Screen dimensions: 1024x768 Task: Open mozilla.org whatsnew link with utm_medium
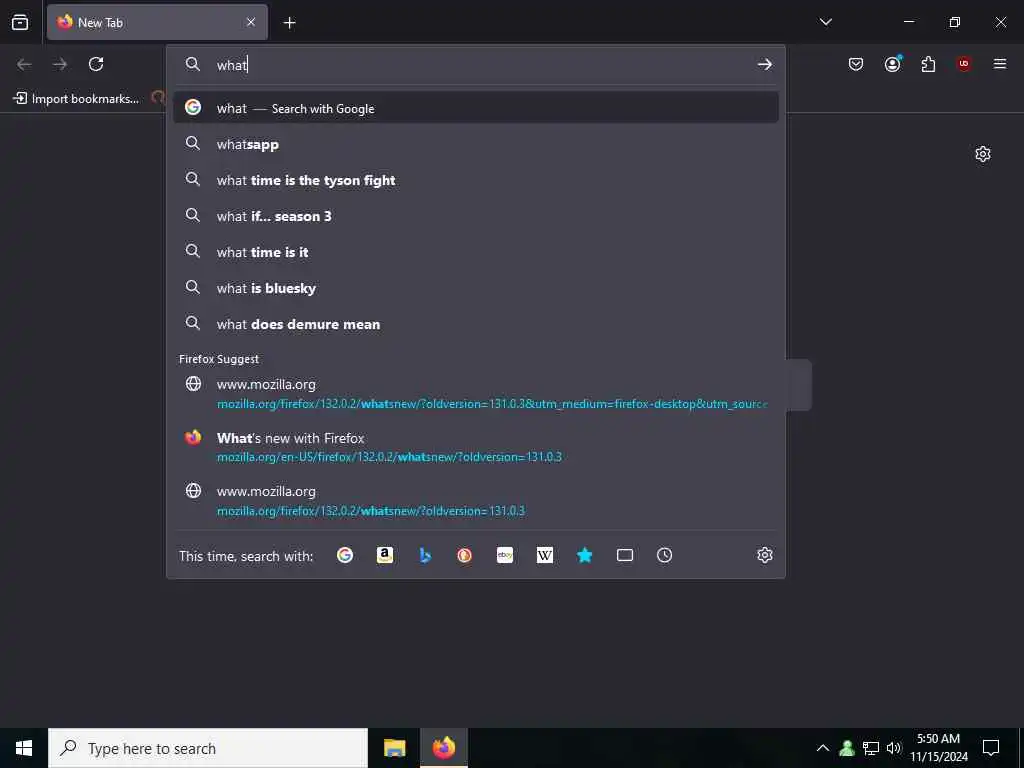pyautogui.click(x=475, y=394)
